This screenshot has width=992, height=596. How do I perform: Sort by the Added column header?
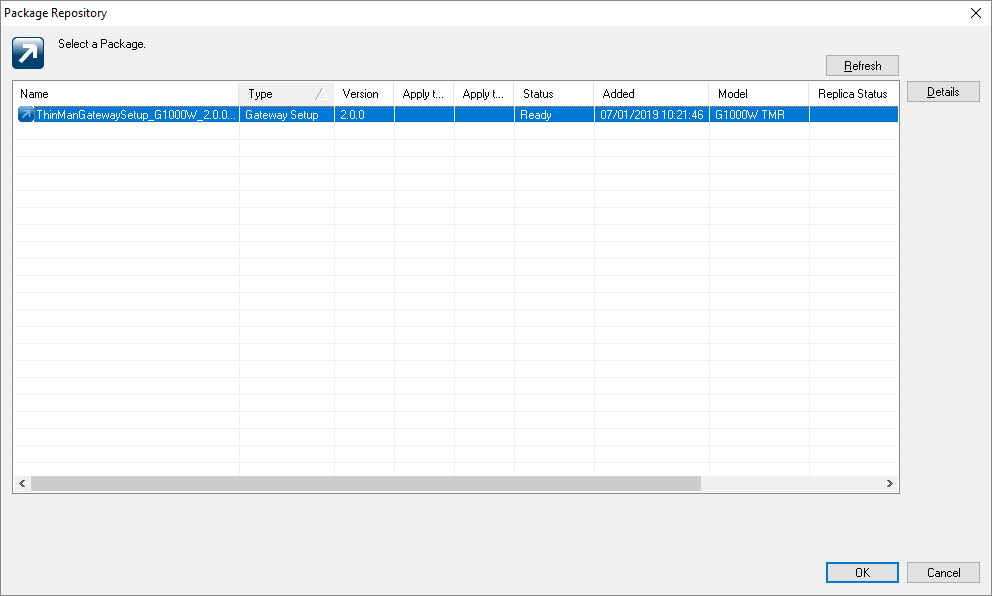pyautogui.click(x=651, y=94)
